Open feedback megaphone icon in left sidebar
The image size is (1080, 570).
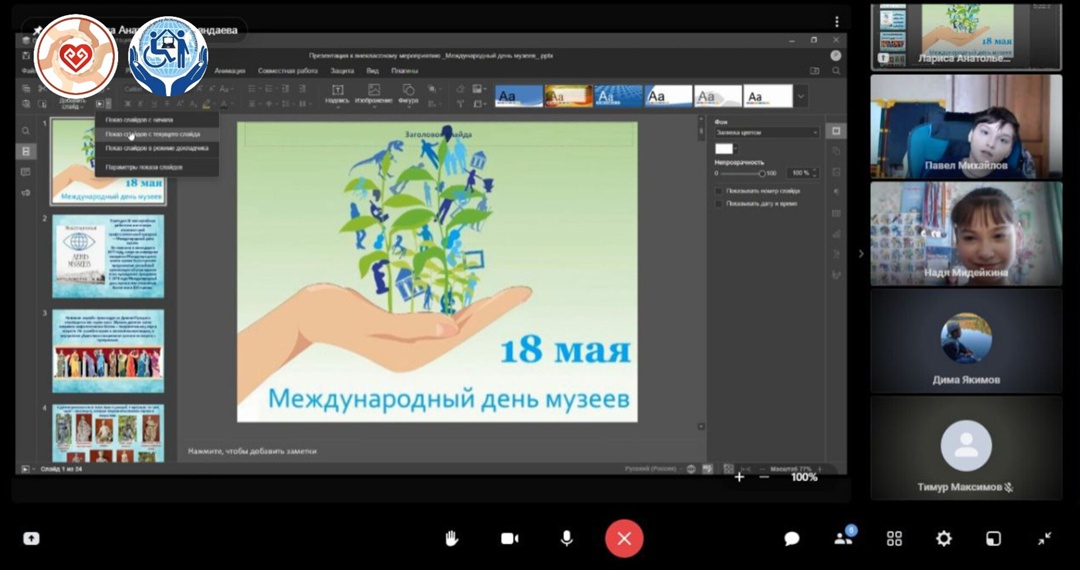25,192
